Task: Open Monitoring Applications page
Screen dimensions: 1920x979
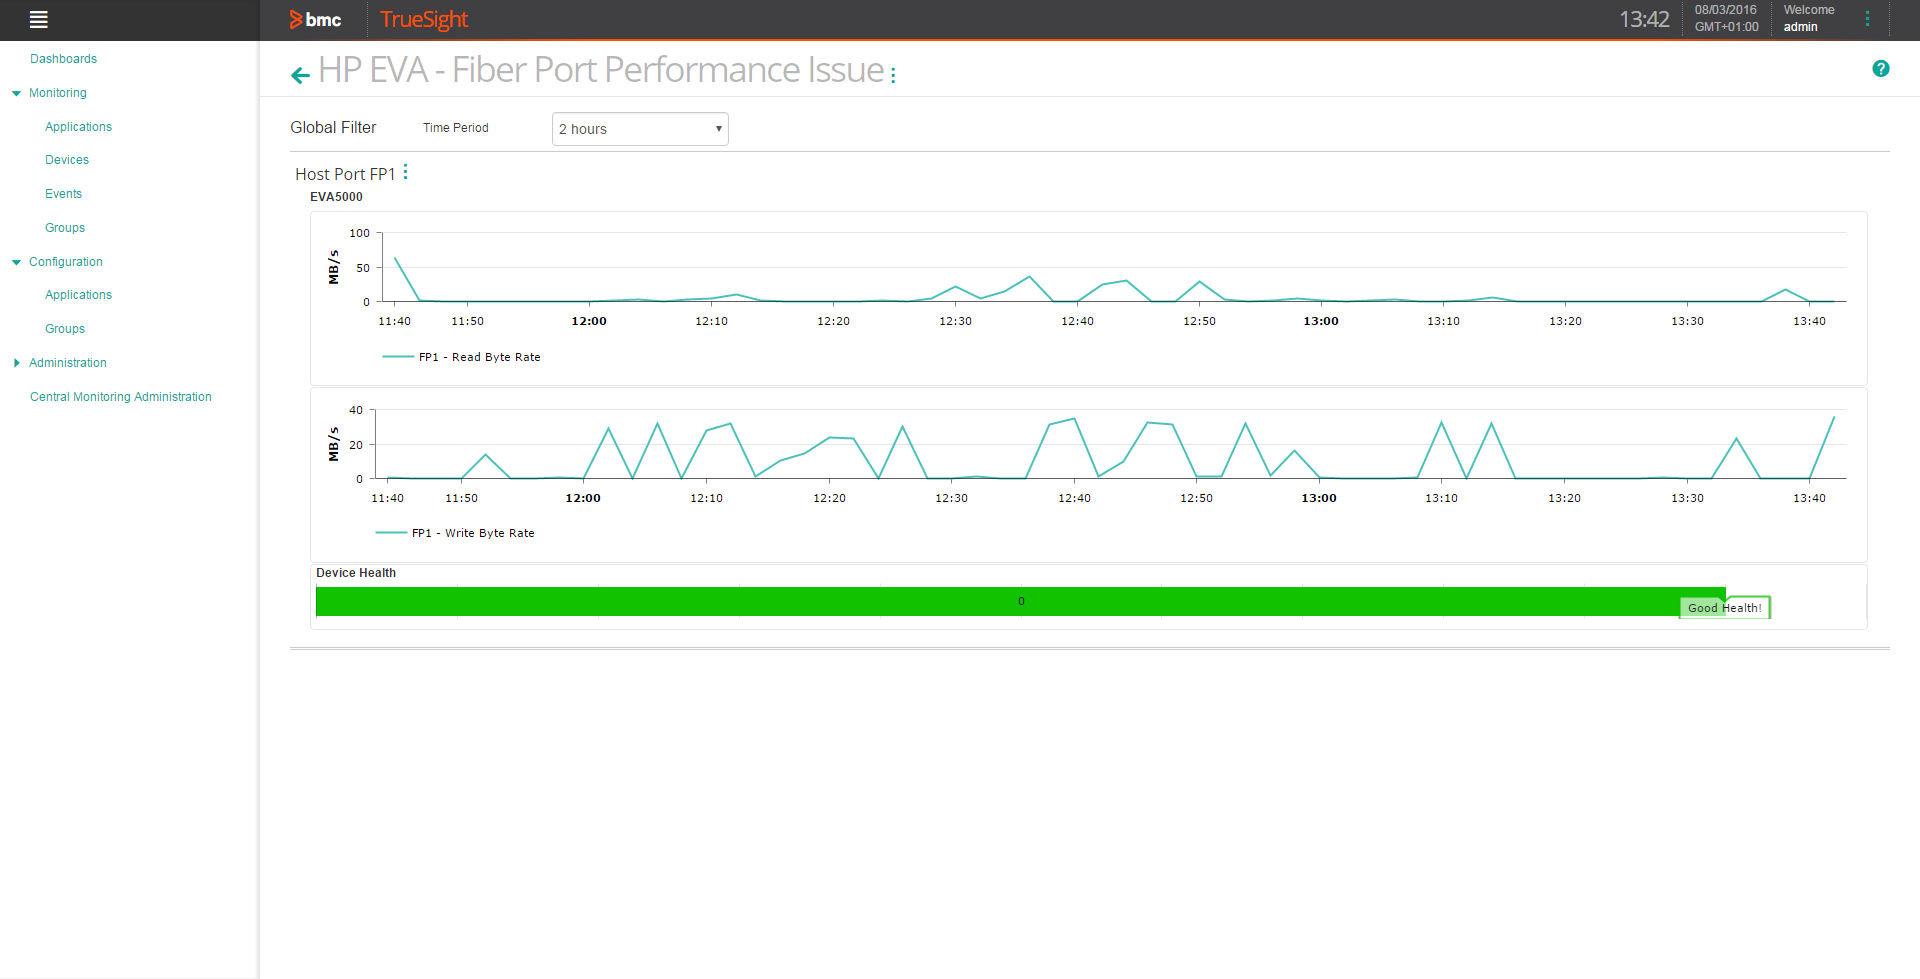Action: (78, 127)
